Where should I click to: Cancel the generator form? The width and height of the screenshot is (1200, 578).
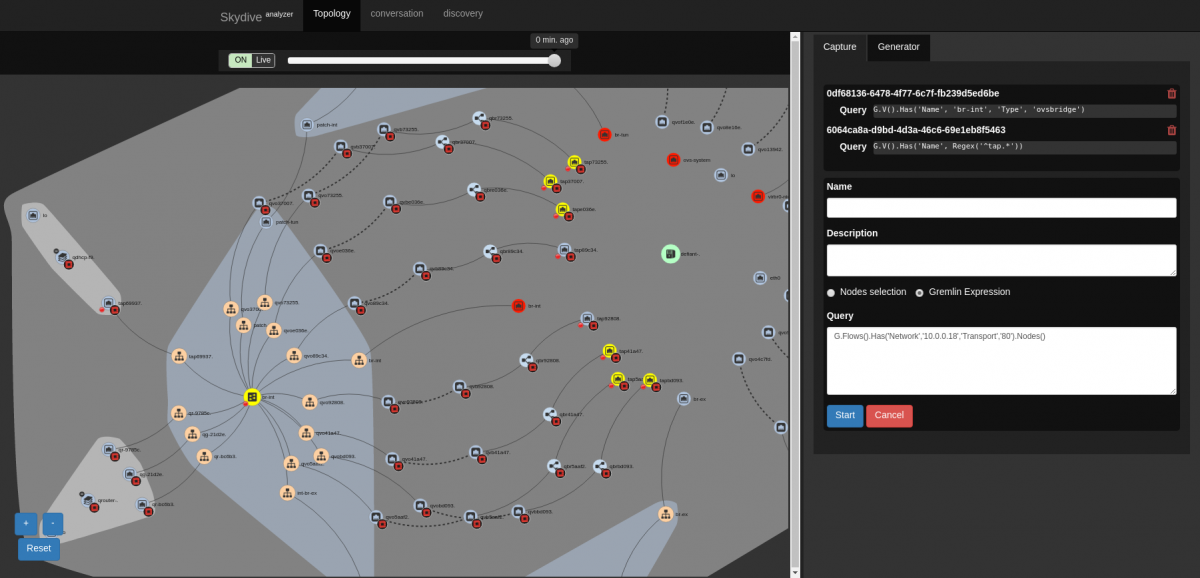point(888,416)
